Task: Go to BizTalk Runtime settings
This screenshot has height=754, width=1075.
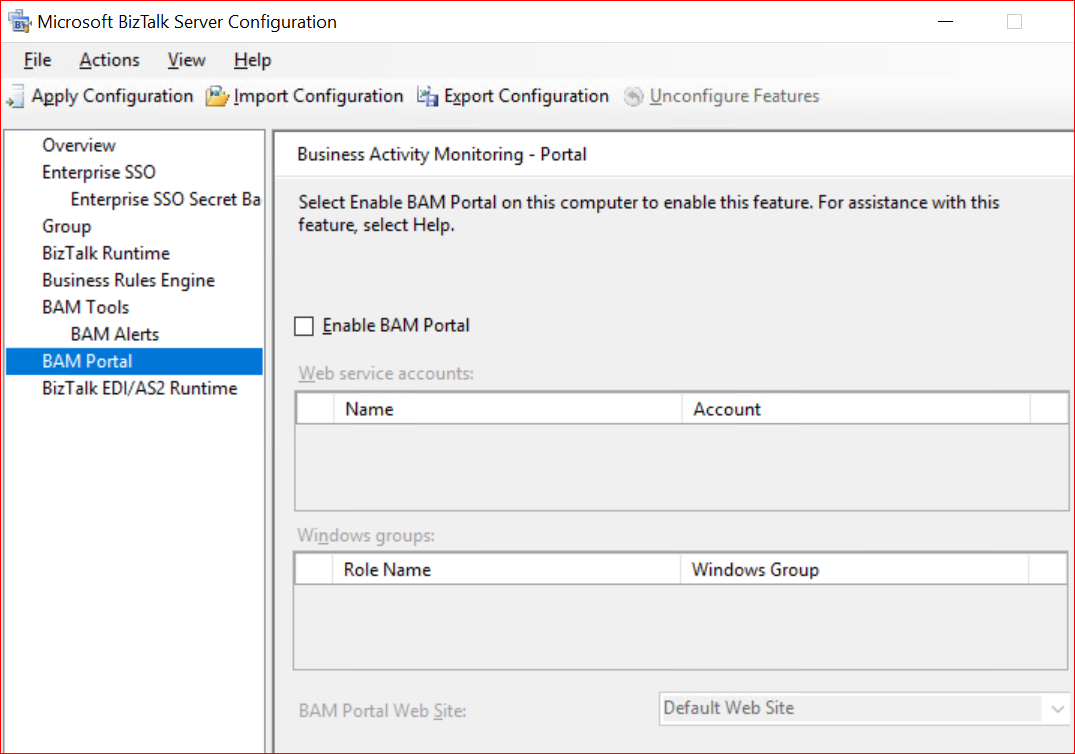Action: (x=106, y=254)
